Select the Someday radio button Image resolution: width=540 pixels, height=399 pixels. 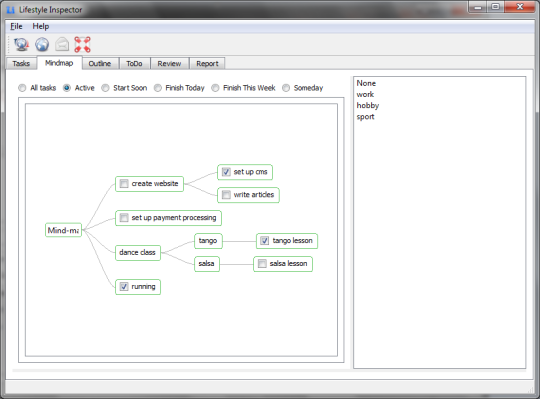pyautogui.click(x=286, y=88)
